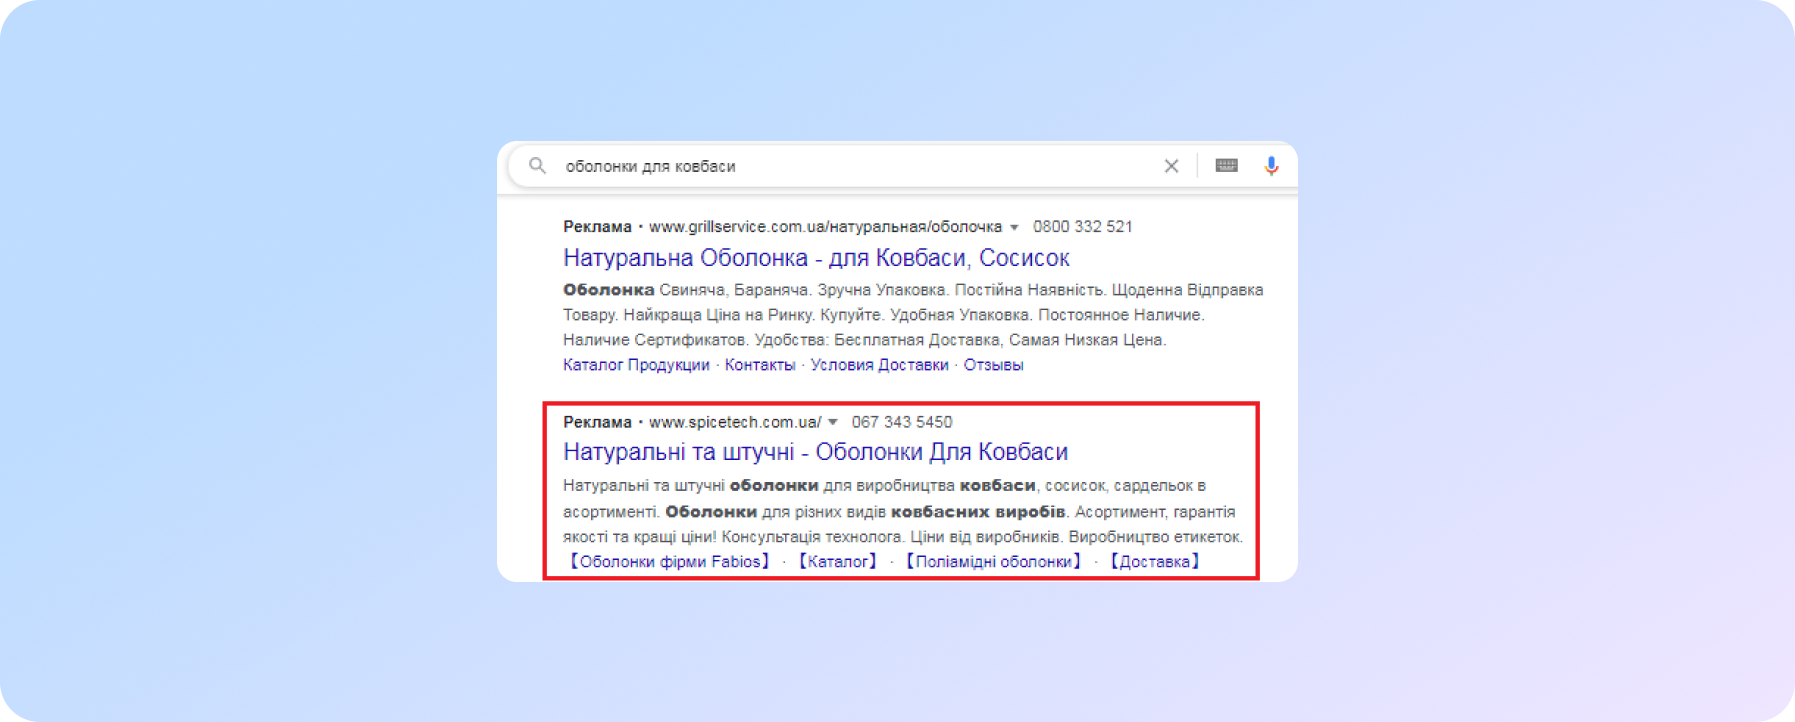The image size is (1795, 722).
Task: Click the magnifier search icon
Action: pos(537,166)
